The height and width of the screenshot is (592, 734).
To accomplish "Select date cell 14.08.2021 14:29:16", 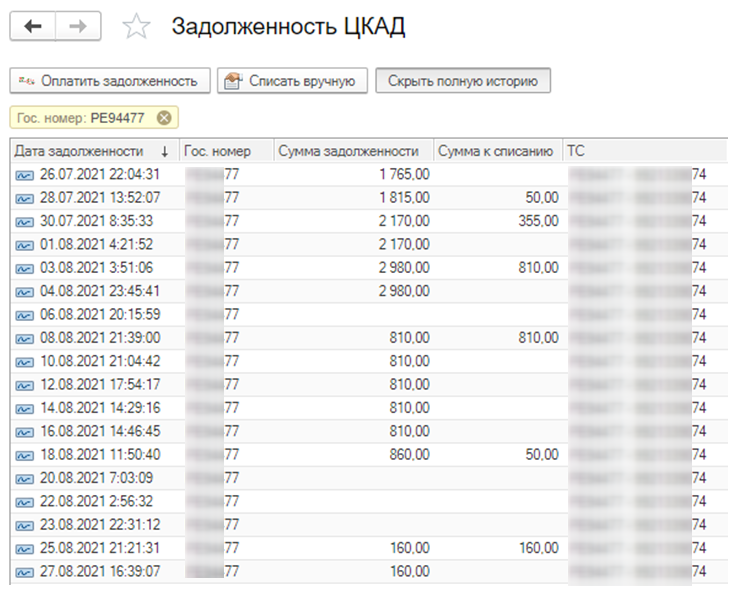I will click(100, 408).
